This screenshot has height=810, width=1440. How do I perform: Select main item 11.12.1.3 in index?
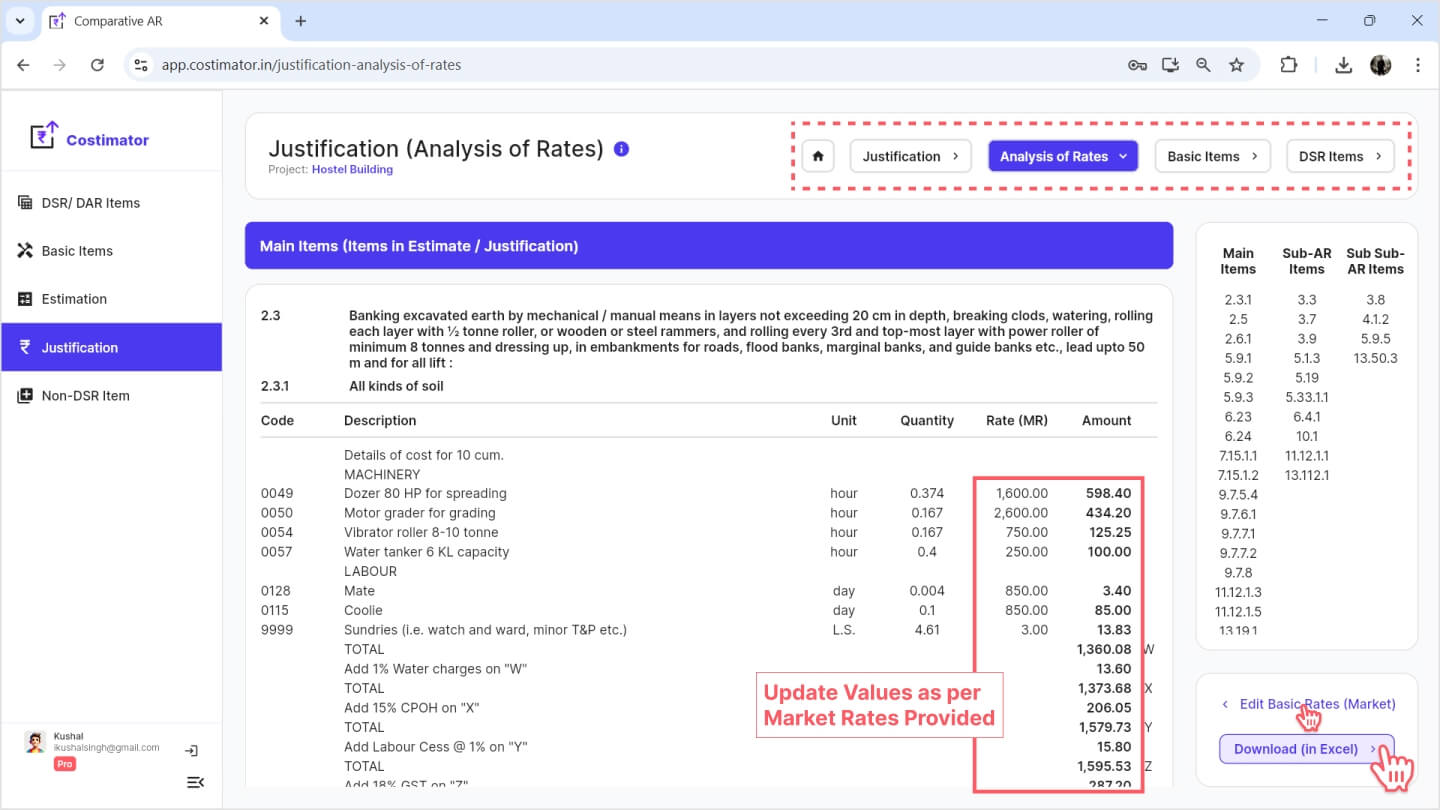pos(1237,592)
